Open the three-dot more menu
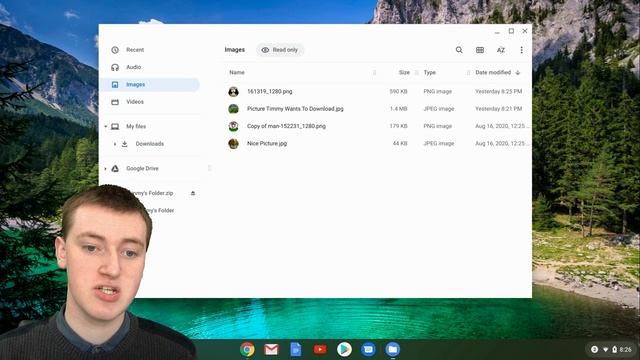640x360 pixels. point(521,50)
